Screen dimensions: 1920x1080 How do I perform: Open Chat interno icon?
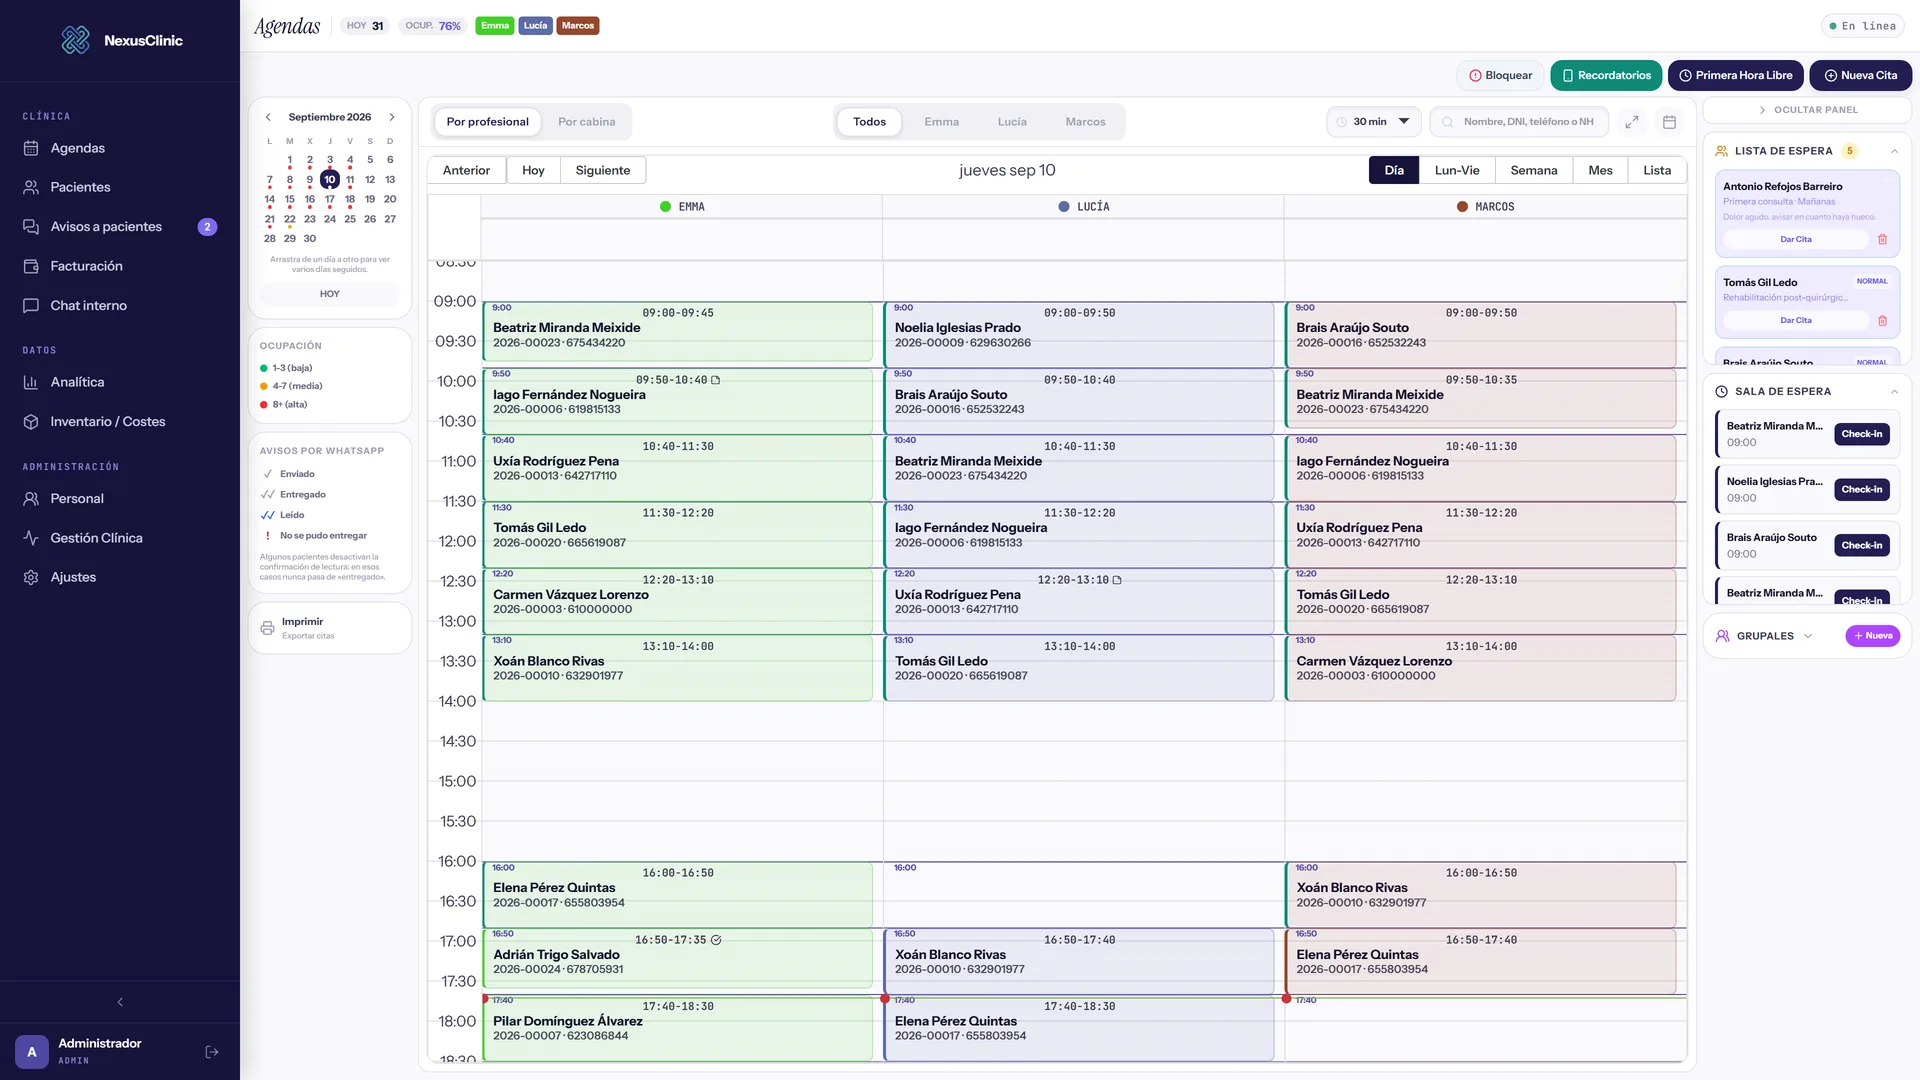tap(31, 305)
